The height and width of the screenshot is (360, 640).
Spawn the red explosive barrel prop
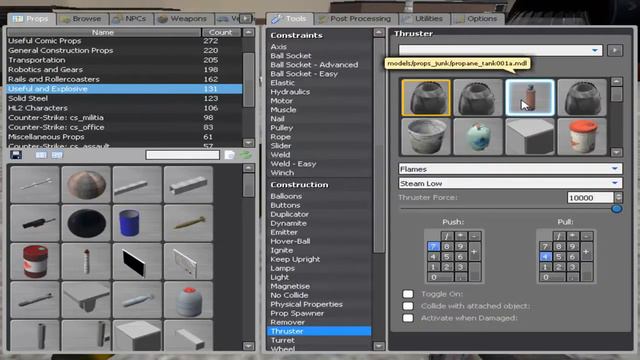click(35, 261)
